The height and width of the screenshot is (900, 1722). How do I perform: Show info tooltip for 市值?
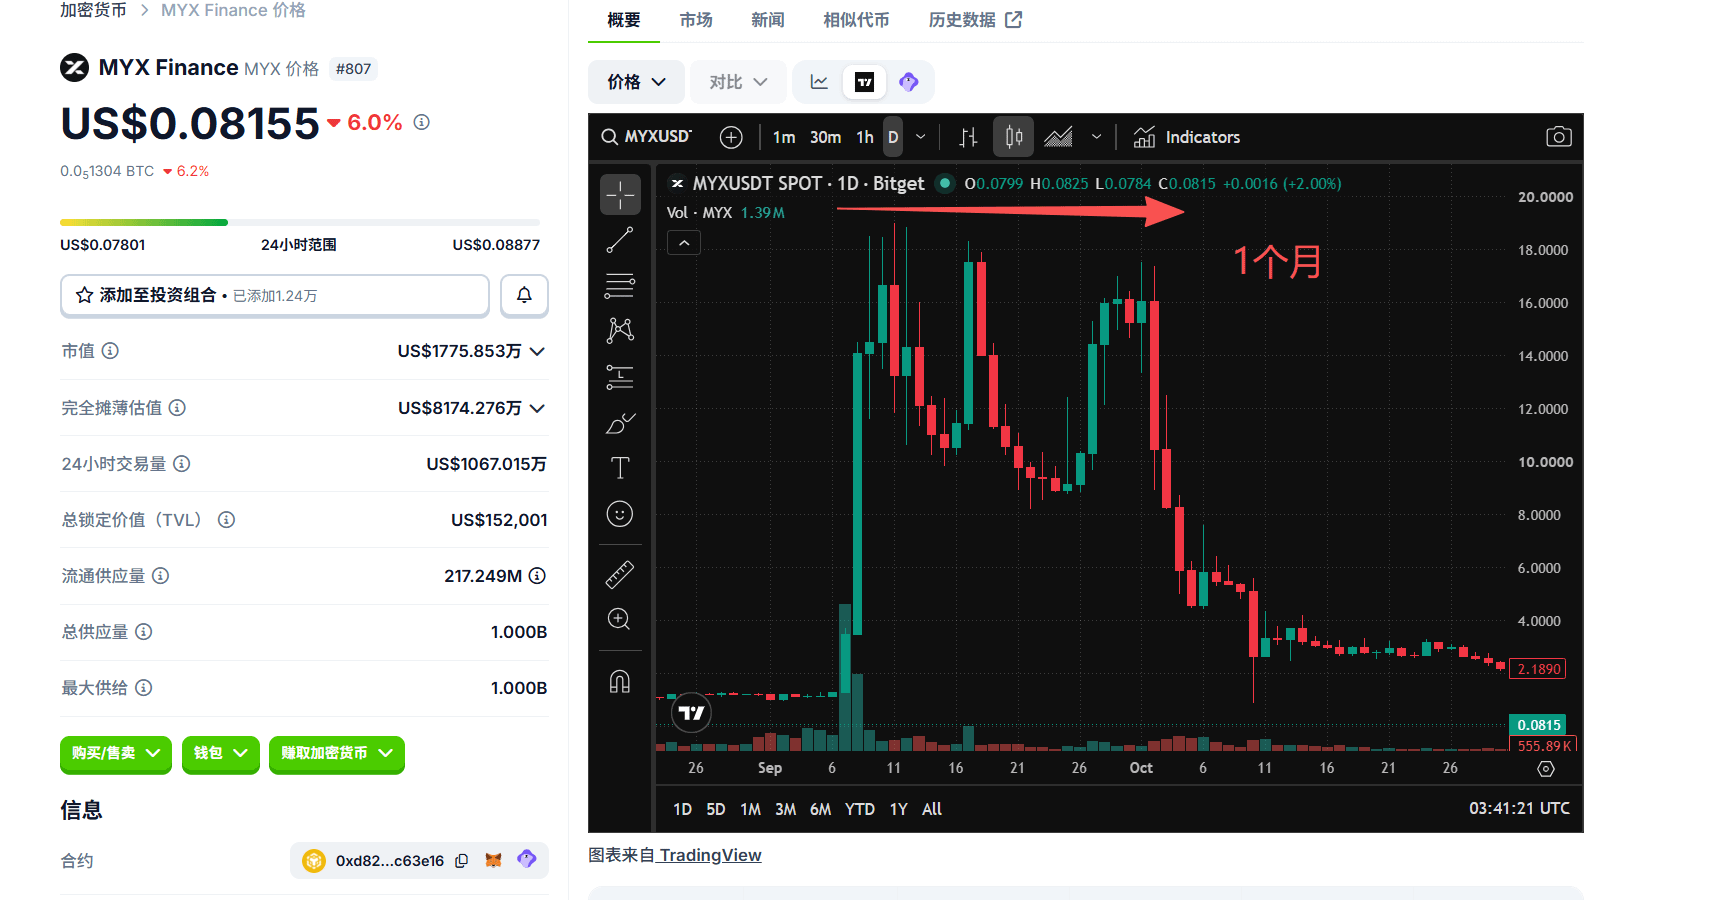pyautogui.click(x=111, y=351)
